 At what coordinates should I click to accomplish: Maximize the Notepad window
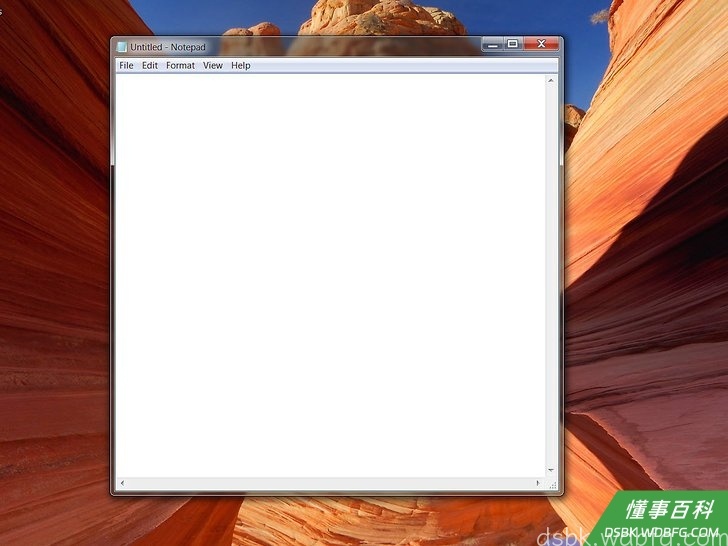(x=513, y=44)
